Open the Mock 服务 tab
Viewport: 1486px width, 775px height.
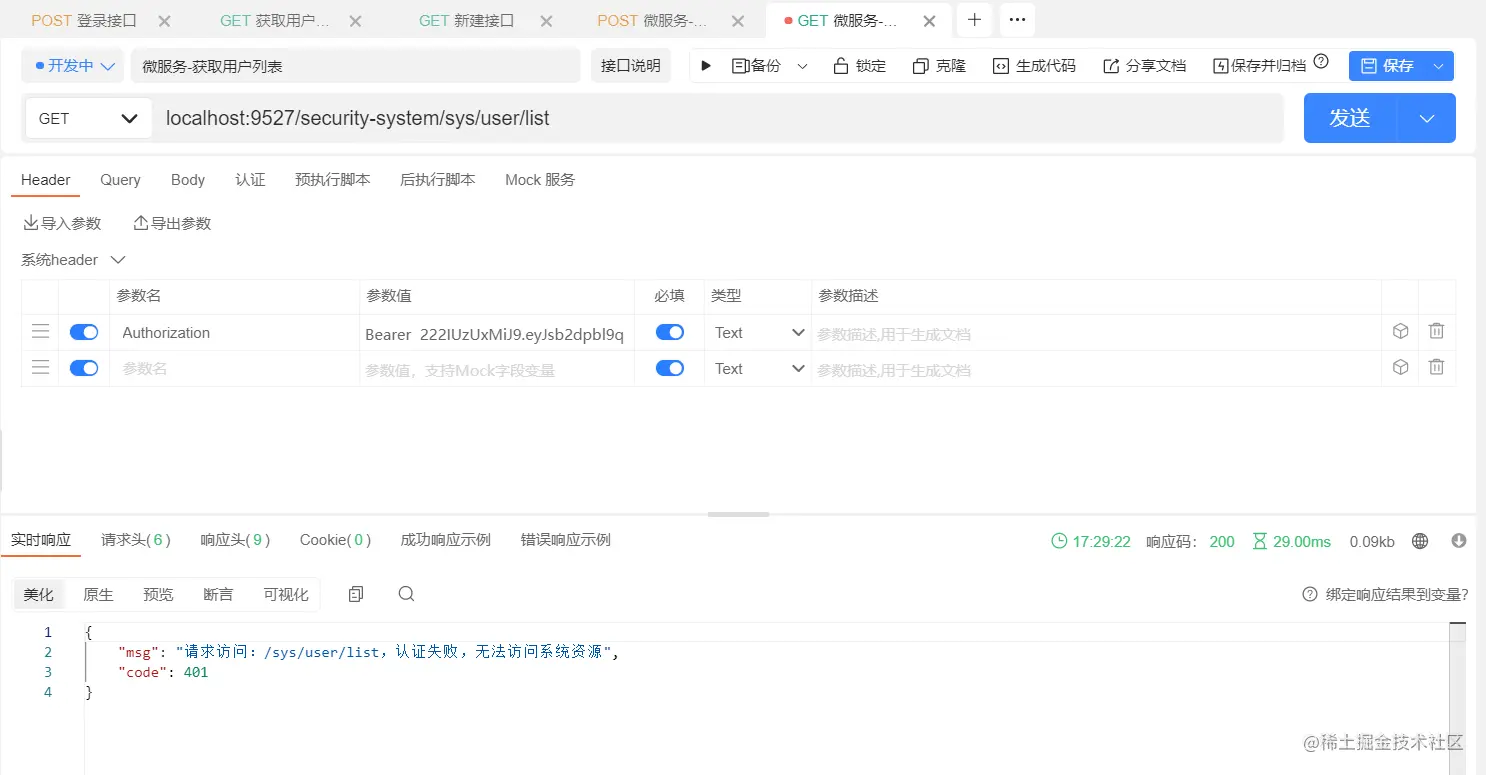[x=540, y=180]
